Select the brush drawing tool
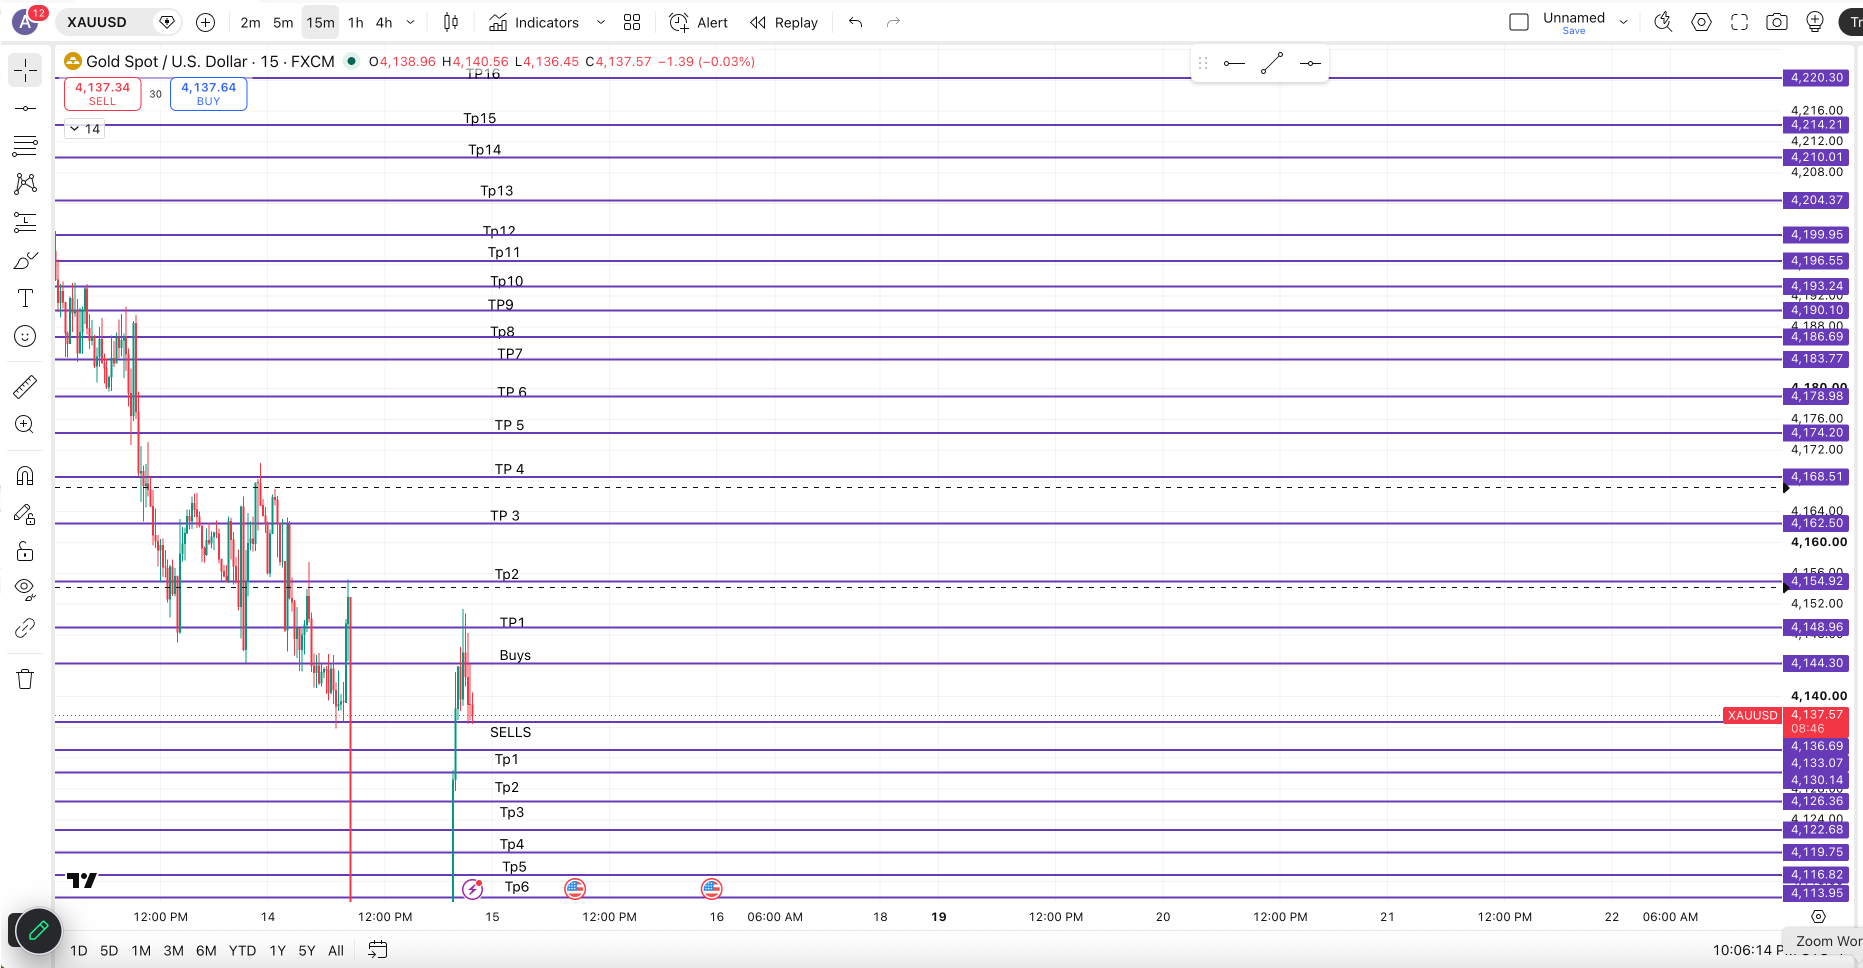The width and height of the screenshot is (1863, 968). [25, 261]
